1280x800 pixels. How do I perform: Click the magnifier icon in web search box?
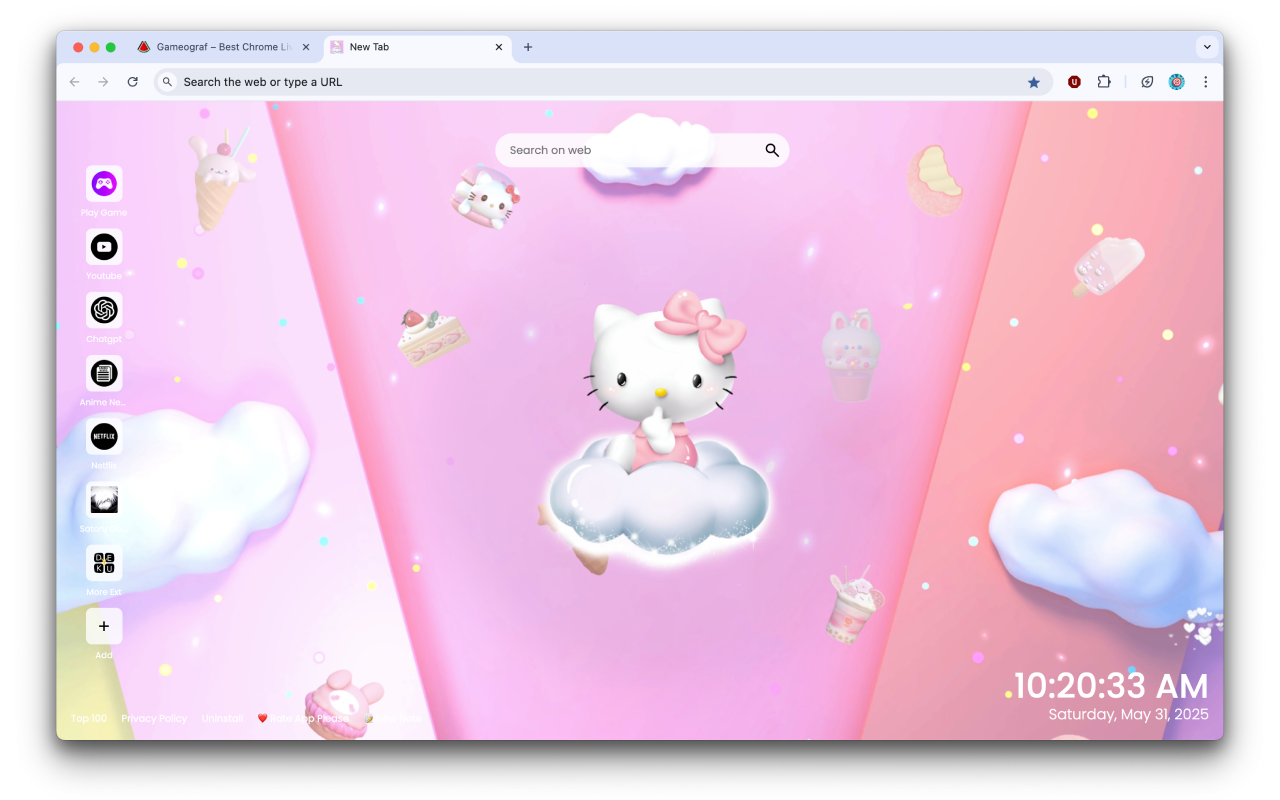[772, 150]
